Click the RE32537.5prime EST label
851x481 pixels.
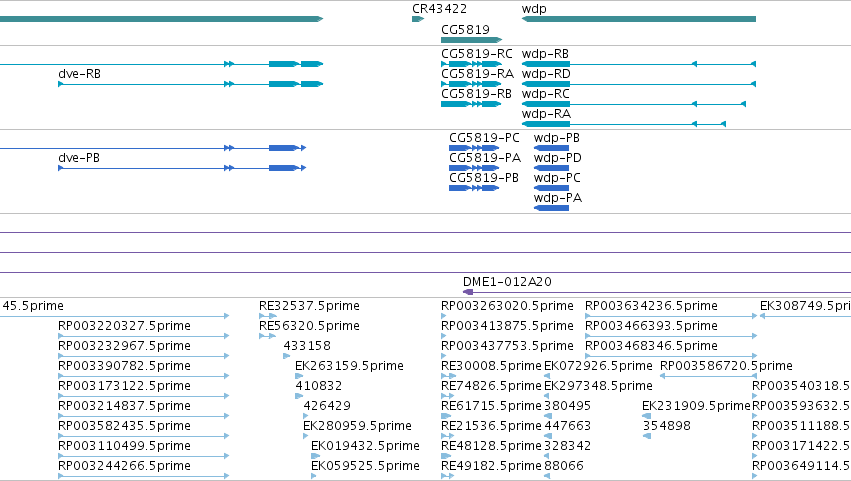[309, 306]
